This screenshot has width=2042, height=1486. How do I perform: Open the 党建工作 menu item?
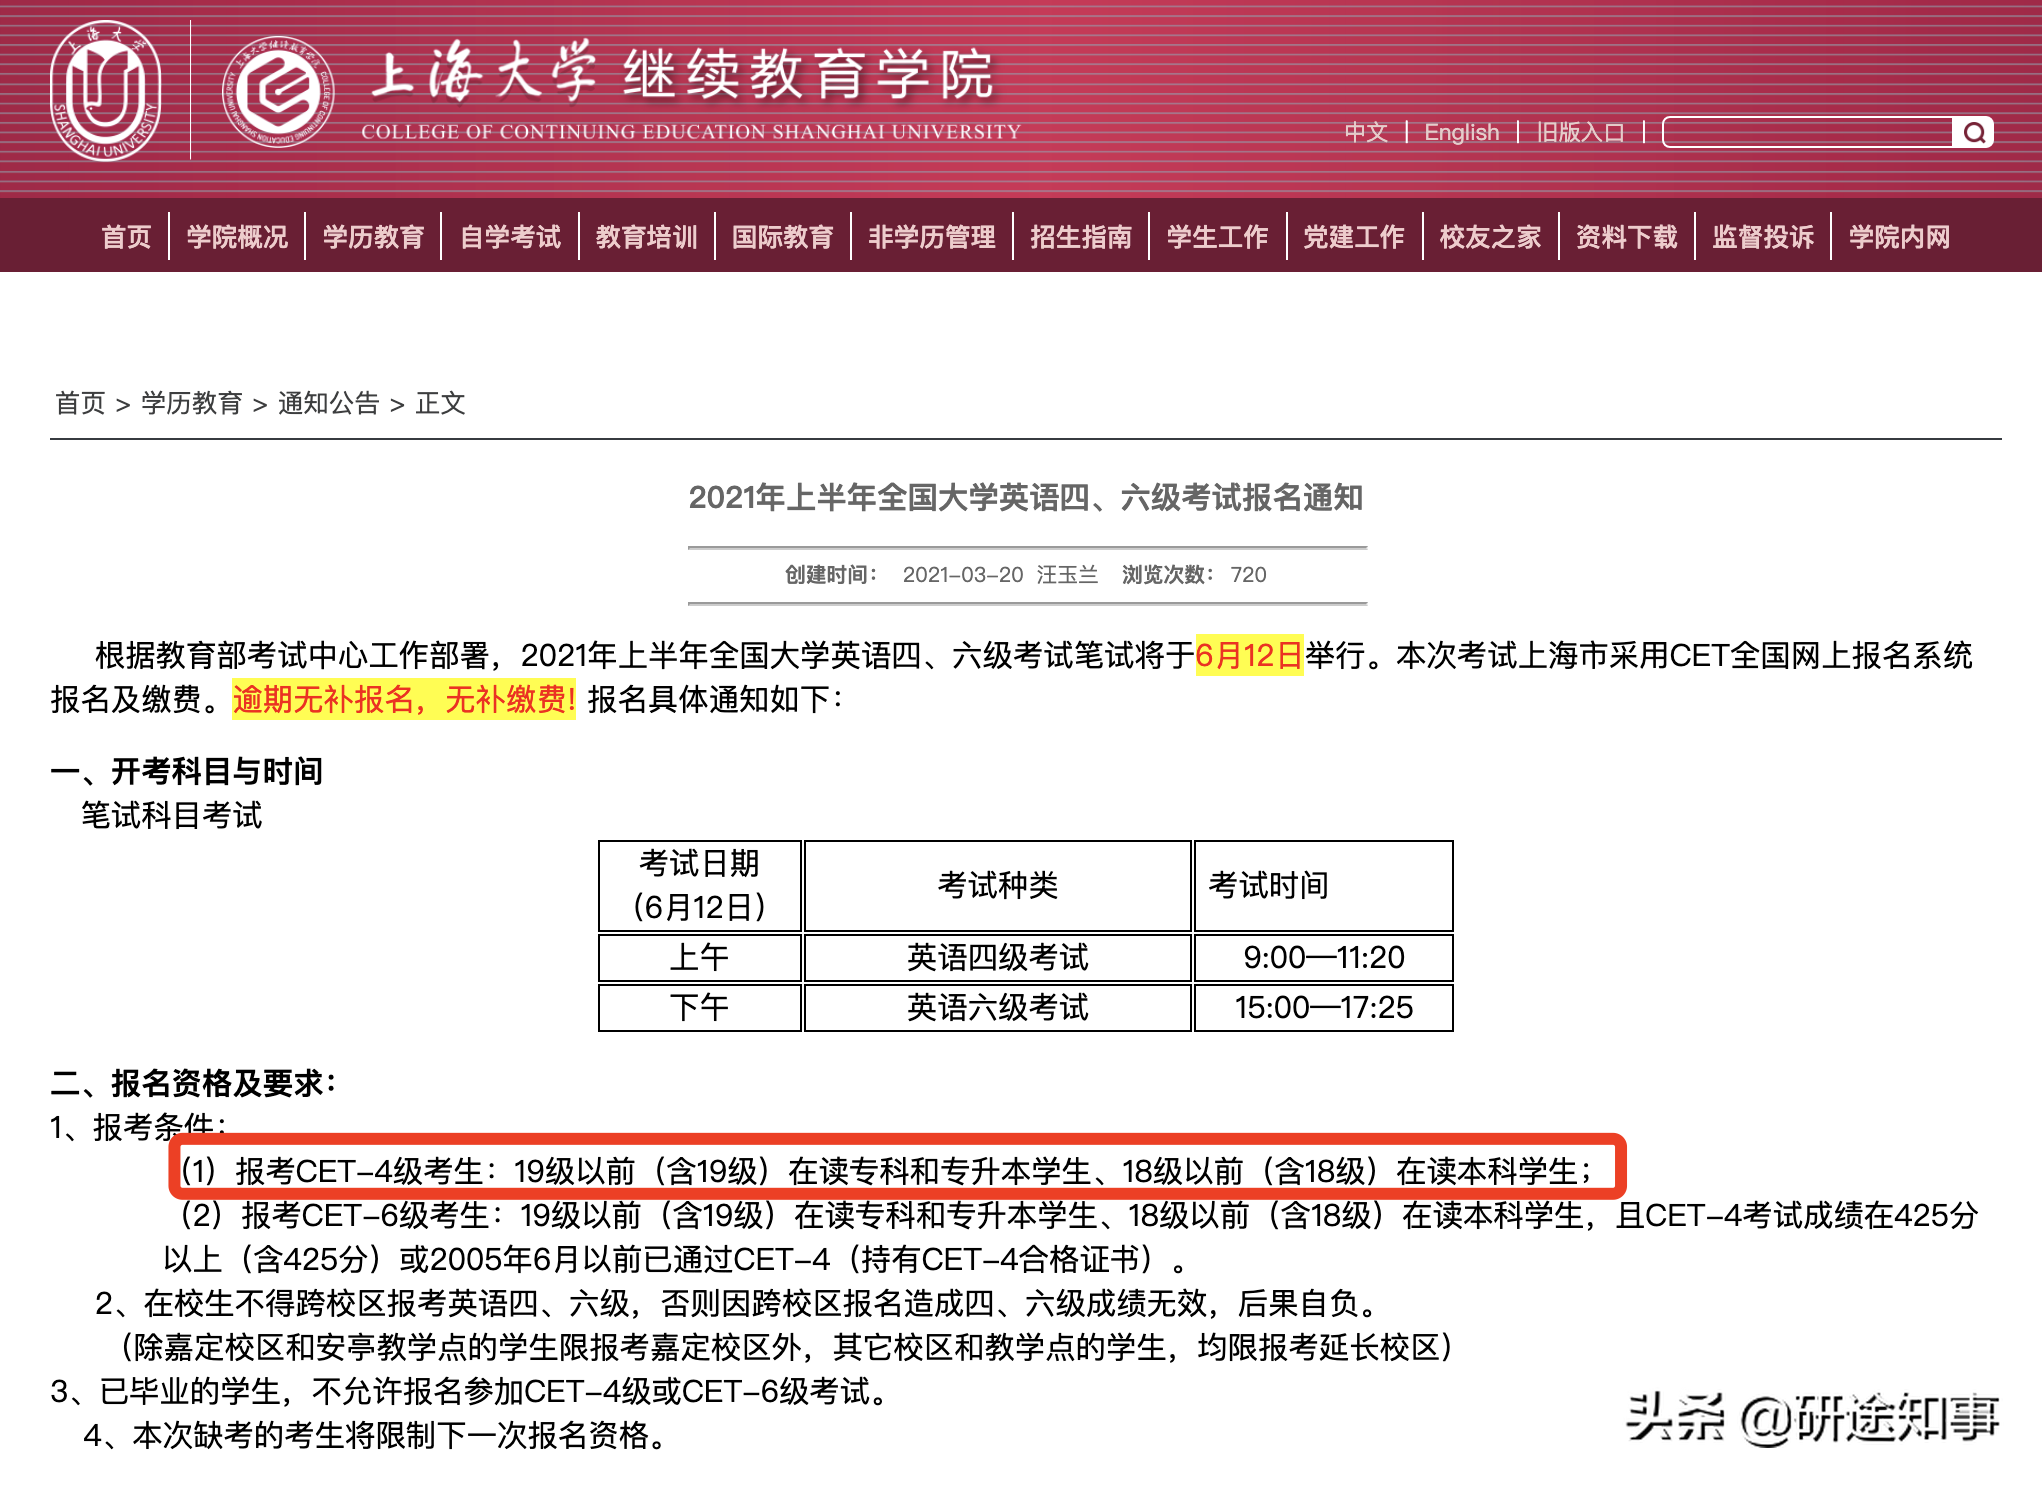point(1352,237)
